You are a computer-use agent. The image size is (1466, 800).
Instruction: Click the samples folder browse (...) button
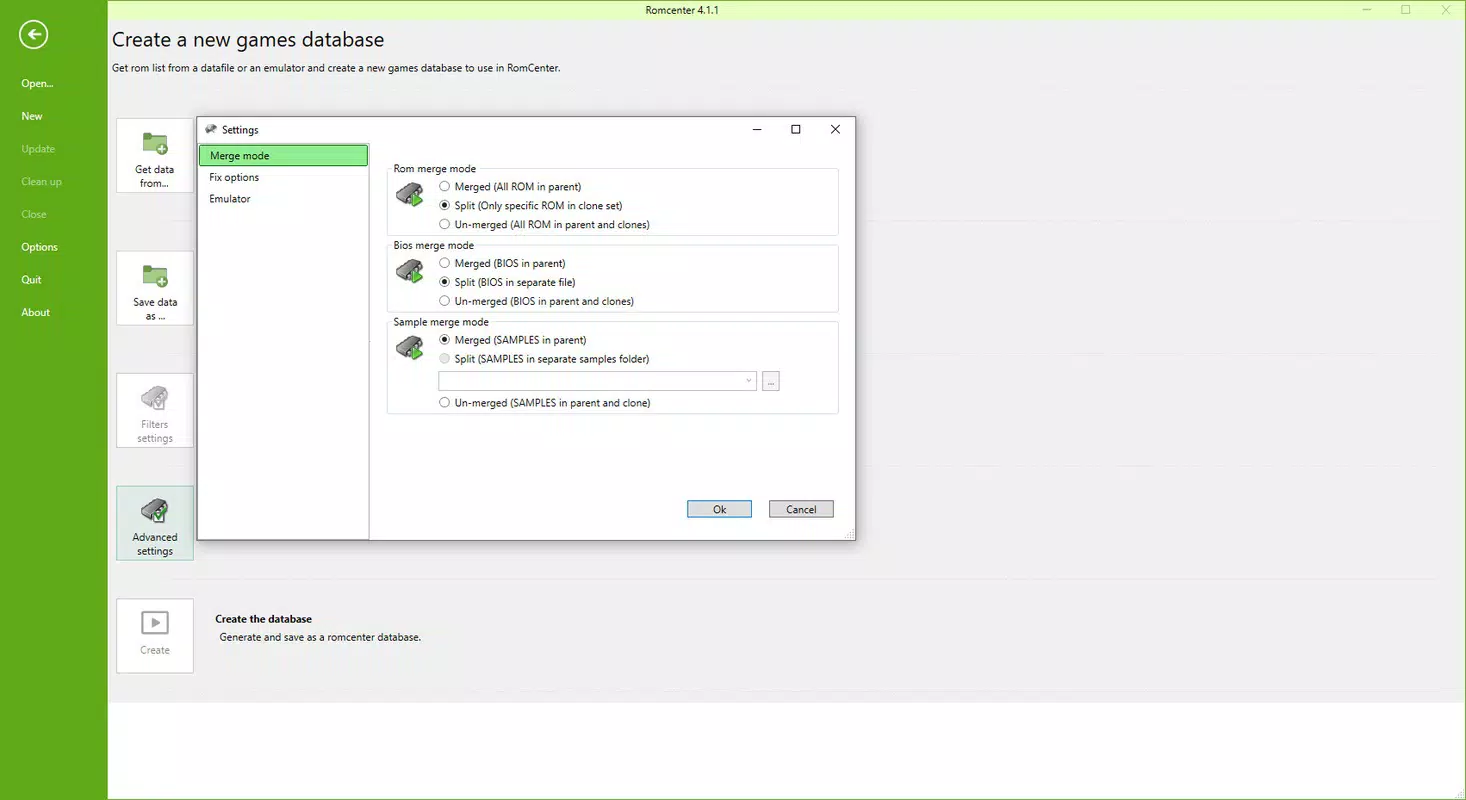(x=770, y=381)
